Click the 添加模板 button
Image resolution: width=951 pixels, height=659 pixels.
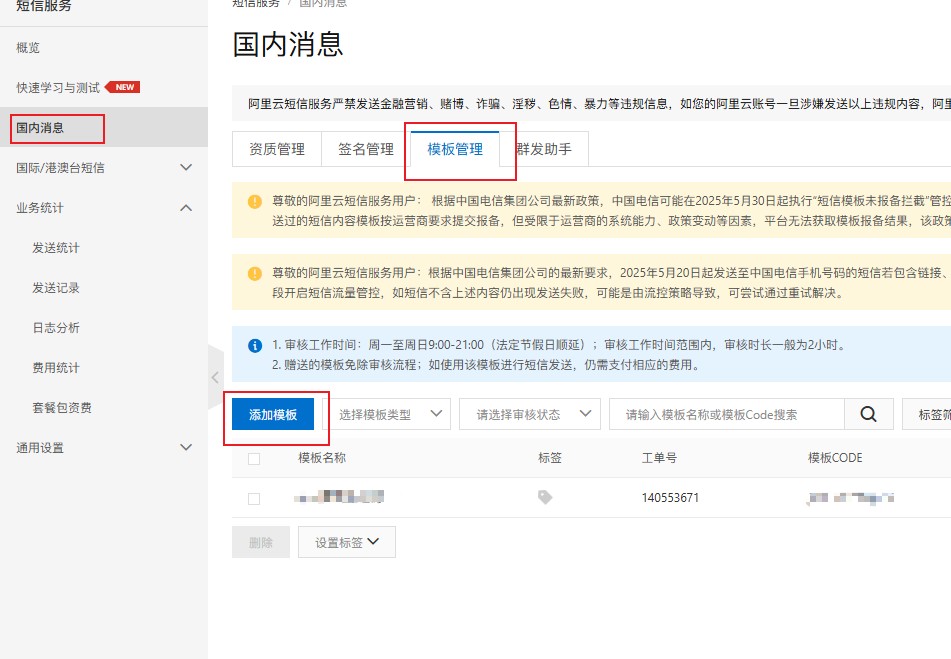(273, 414)
